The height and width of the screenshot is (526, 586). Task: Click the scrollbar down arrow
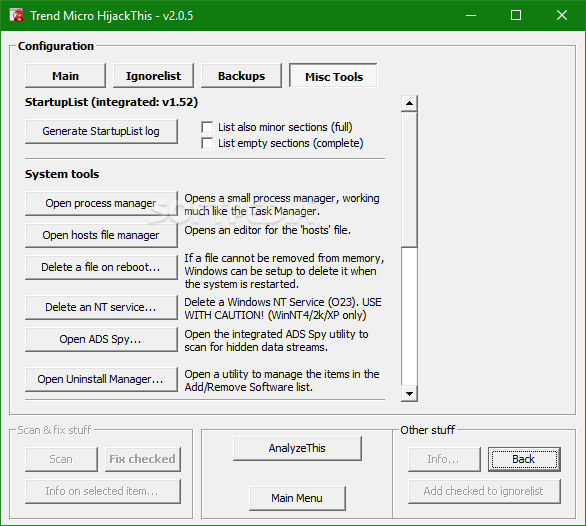[409, 394]
